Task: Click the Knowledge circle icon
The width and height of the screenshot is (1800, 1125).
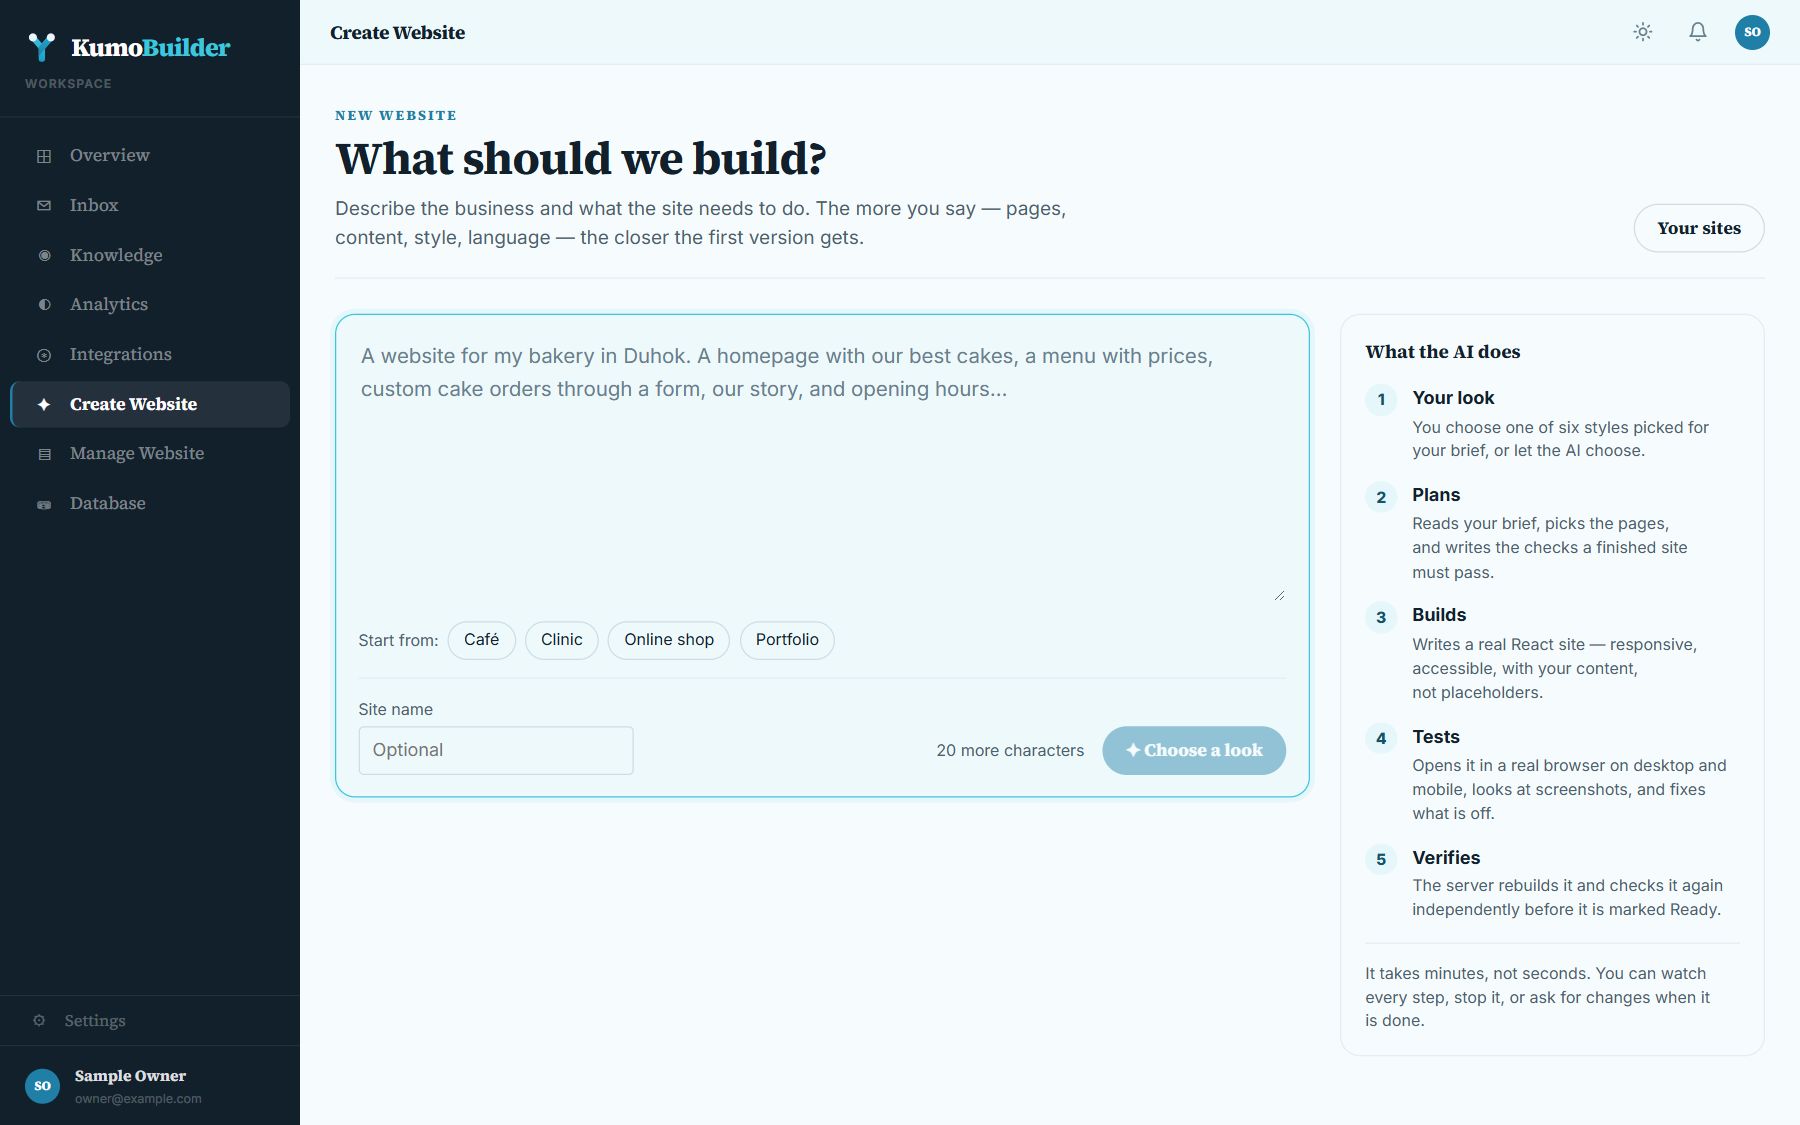Action: point(44,256)
